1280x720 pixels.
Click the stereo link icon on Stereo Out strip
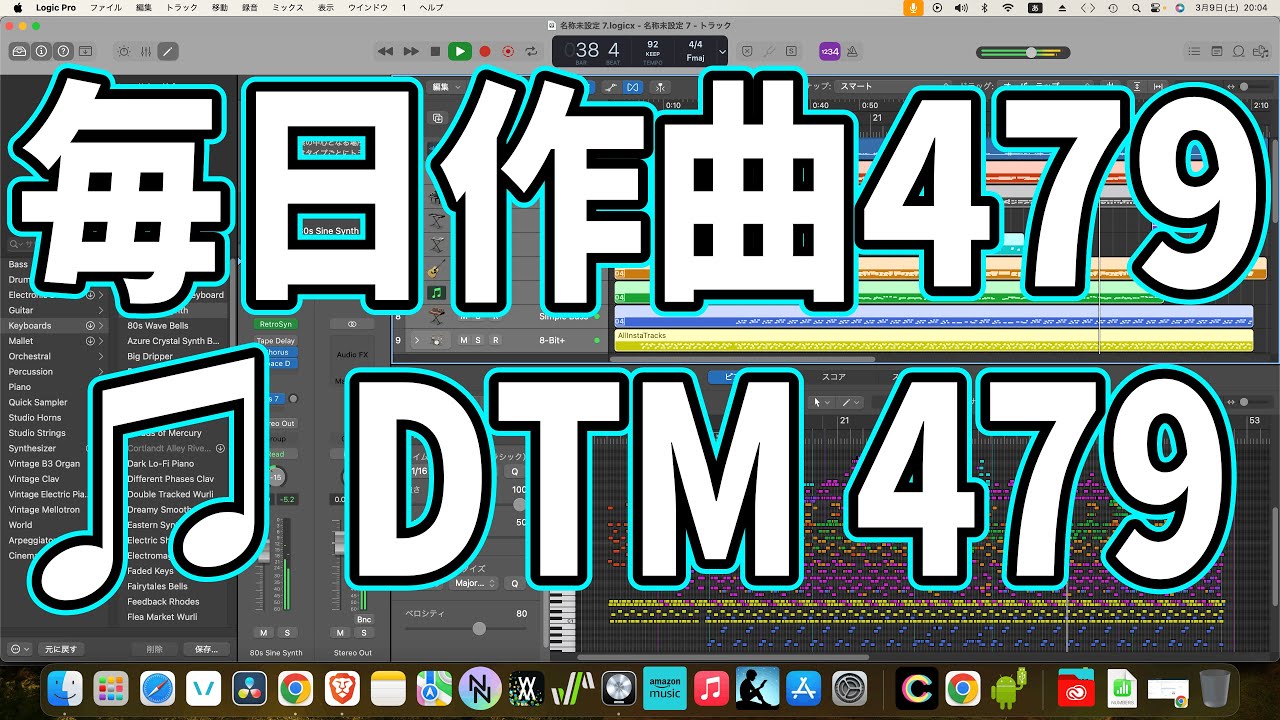[352, 324]
